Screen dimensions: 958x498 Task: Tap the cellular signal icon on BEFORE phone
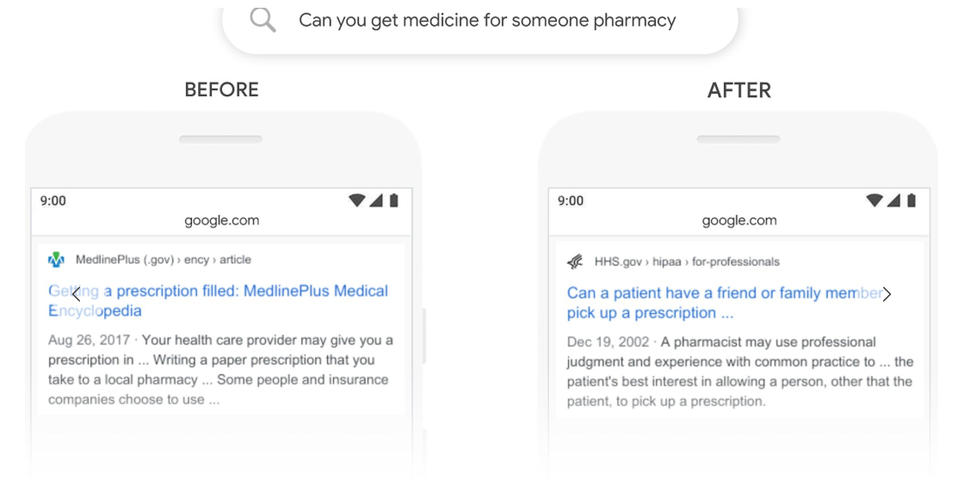[376, 200]
